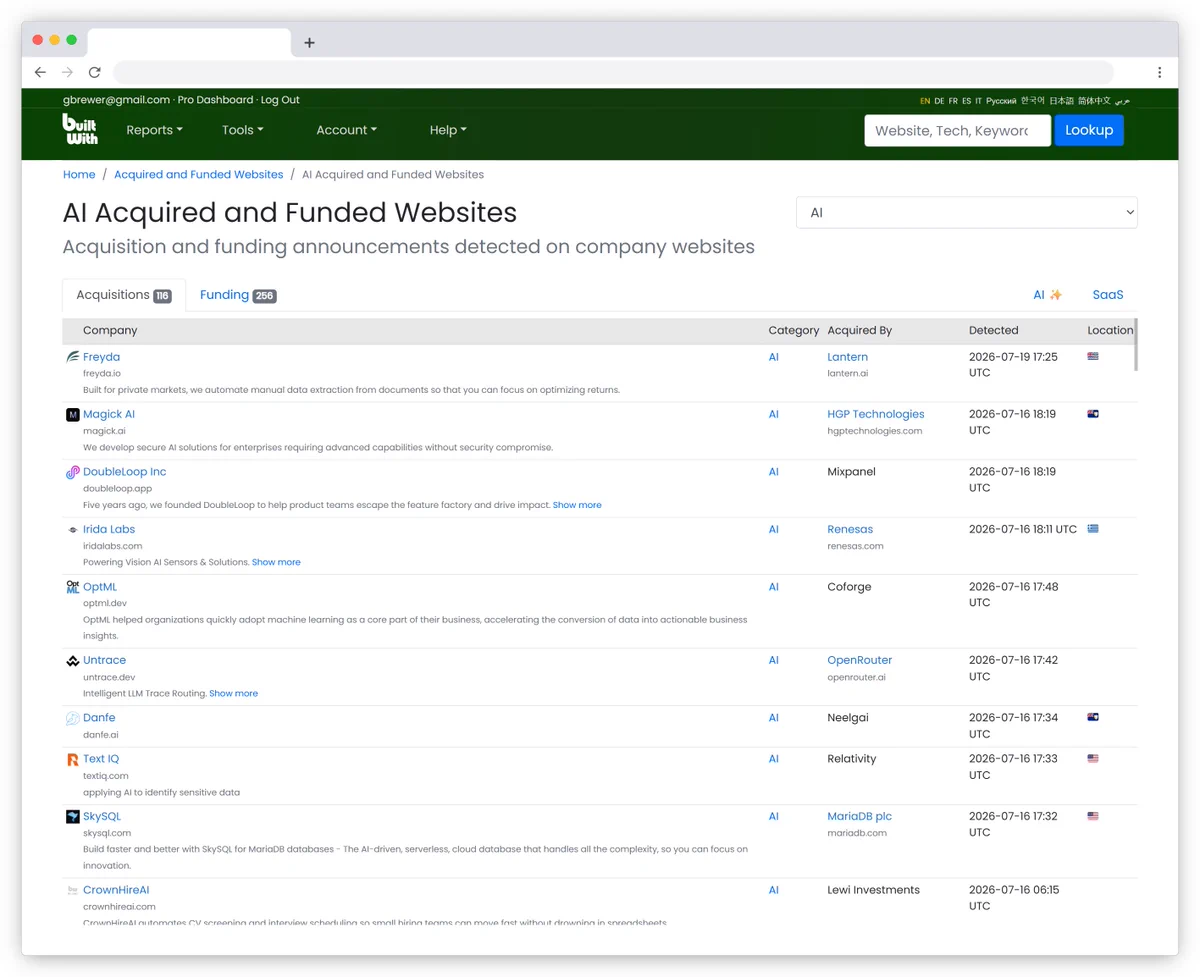This screenshot has height=977, width=1200.
Task: Expand Untrace description with Show more
Action: pos(233,693)
